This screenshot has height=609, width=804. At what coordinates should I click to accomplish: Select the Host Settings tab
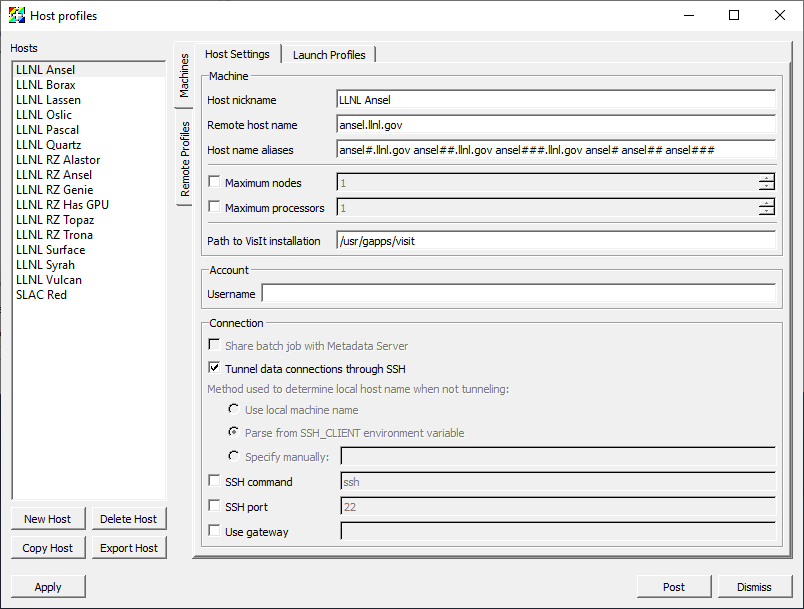tap(237, 54)
